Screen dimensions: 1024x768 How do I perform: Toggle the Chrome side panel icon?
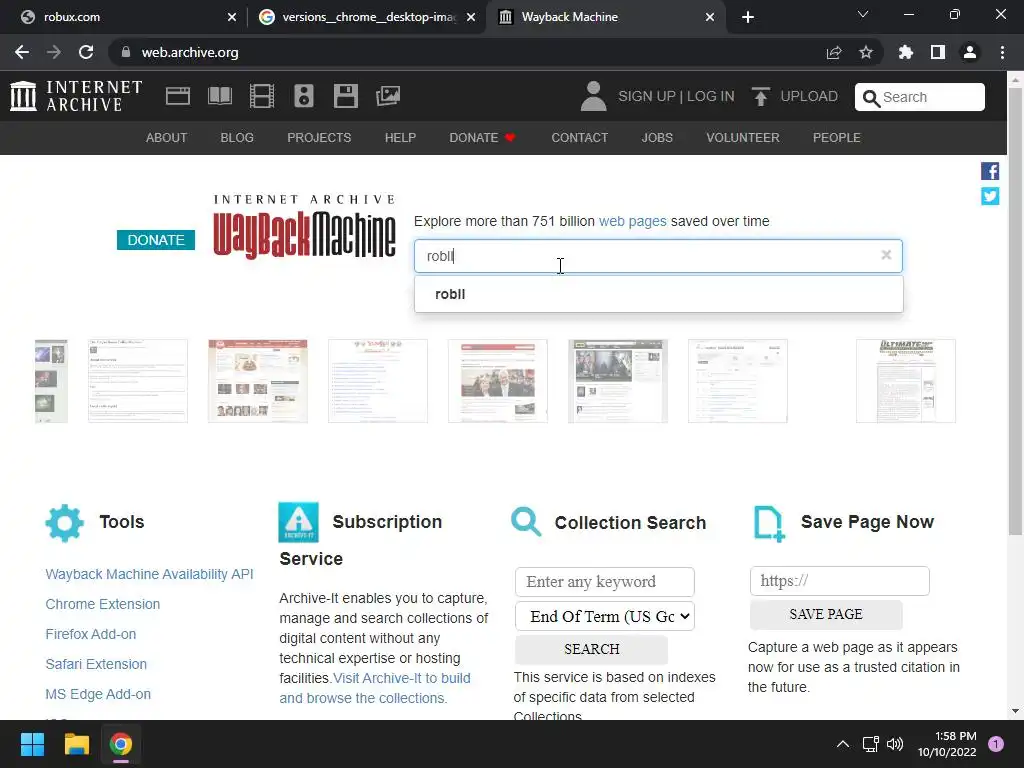pos(938,52)
